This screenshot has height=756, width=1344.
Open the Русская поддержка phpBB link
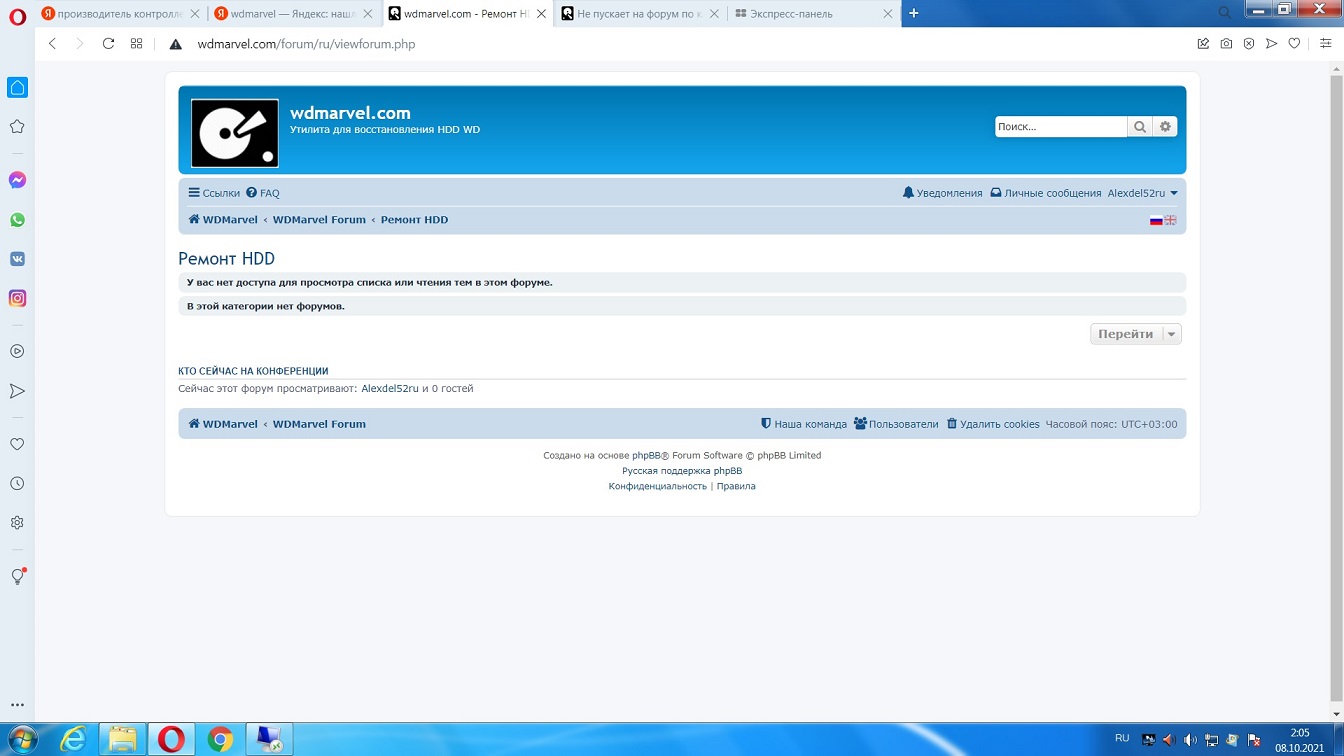(x=682, y=471)
